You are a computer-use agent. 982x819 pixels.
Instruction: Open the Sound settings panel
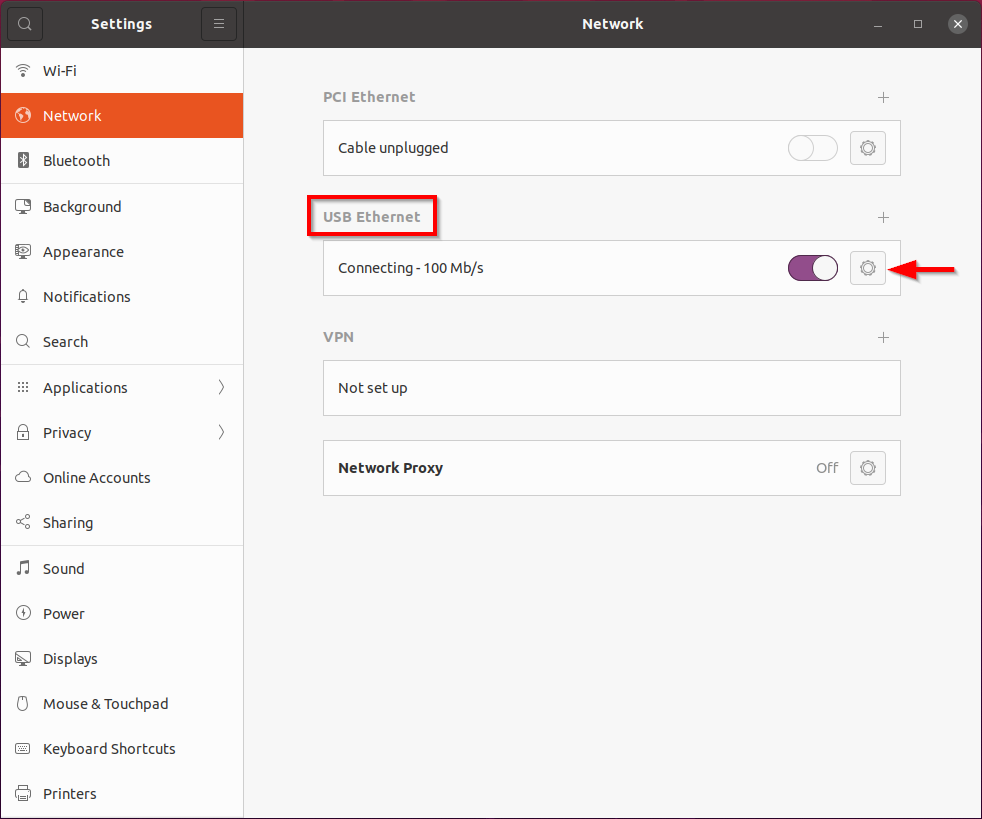tap(63, 569)
